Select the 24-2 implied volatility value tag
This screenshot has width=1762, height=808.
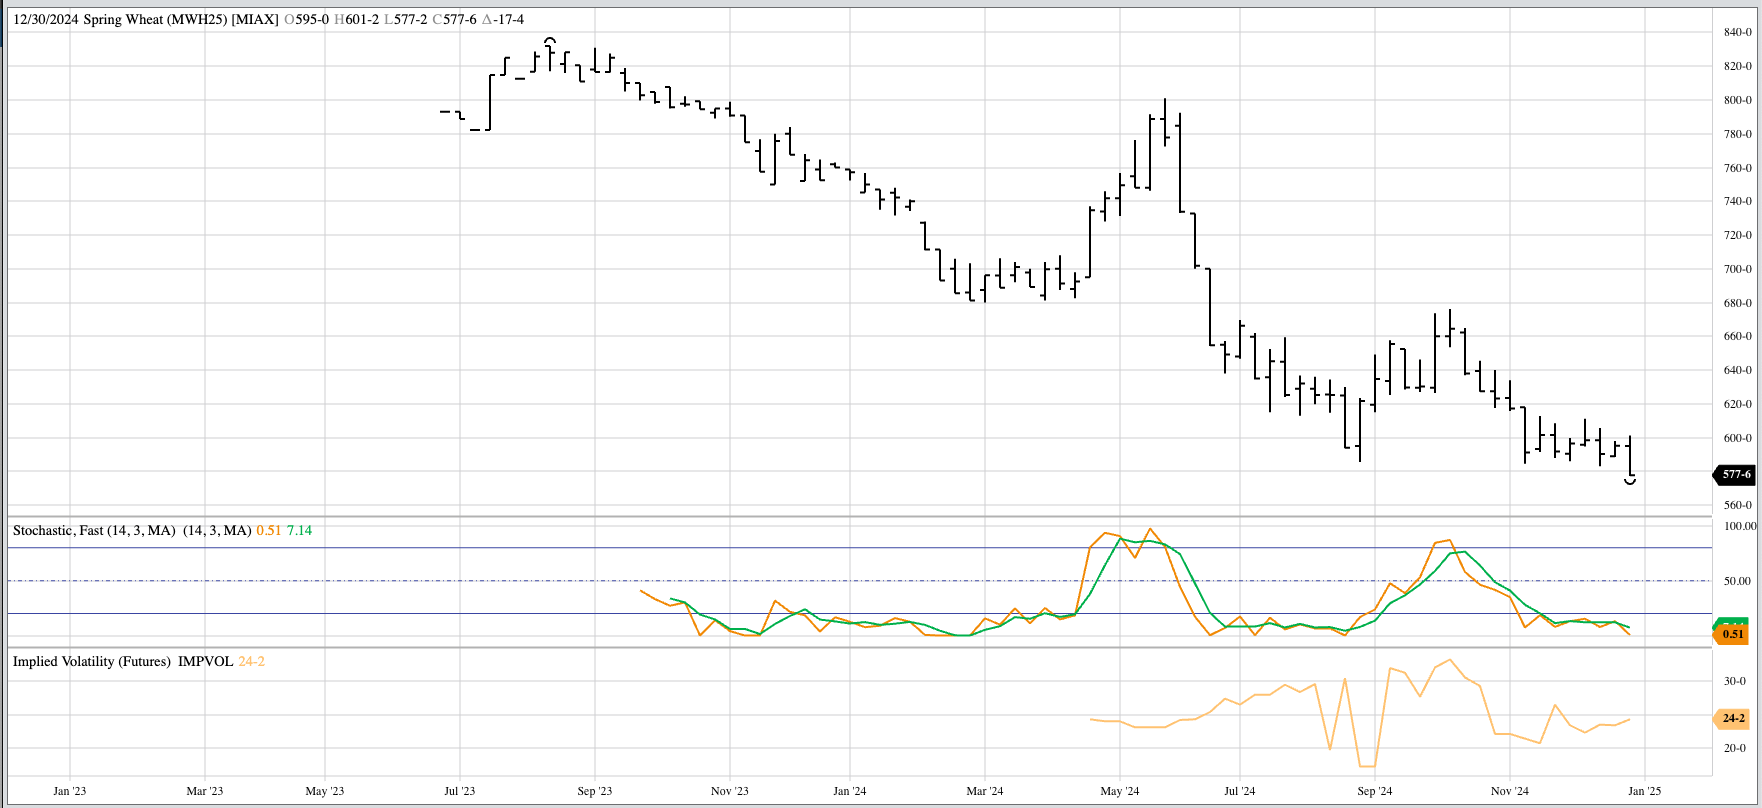[x=1732, y=718]
